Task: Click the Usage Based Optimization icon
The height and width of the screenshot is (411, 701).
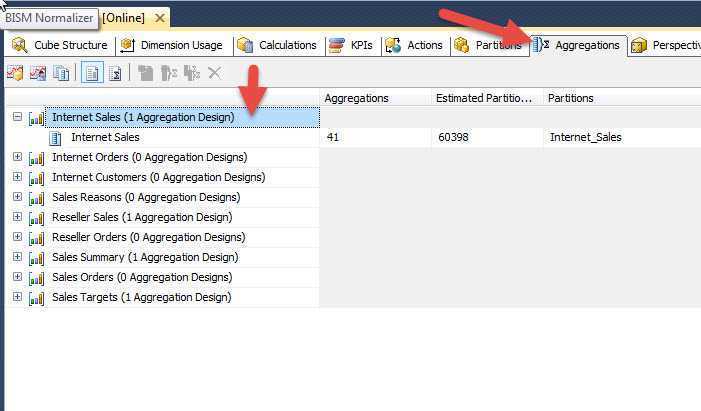Action: [x=38, y=73]
